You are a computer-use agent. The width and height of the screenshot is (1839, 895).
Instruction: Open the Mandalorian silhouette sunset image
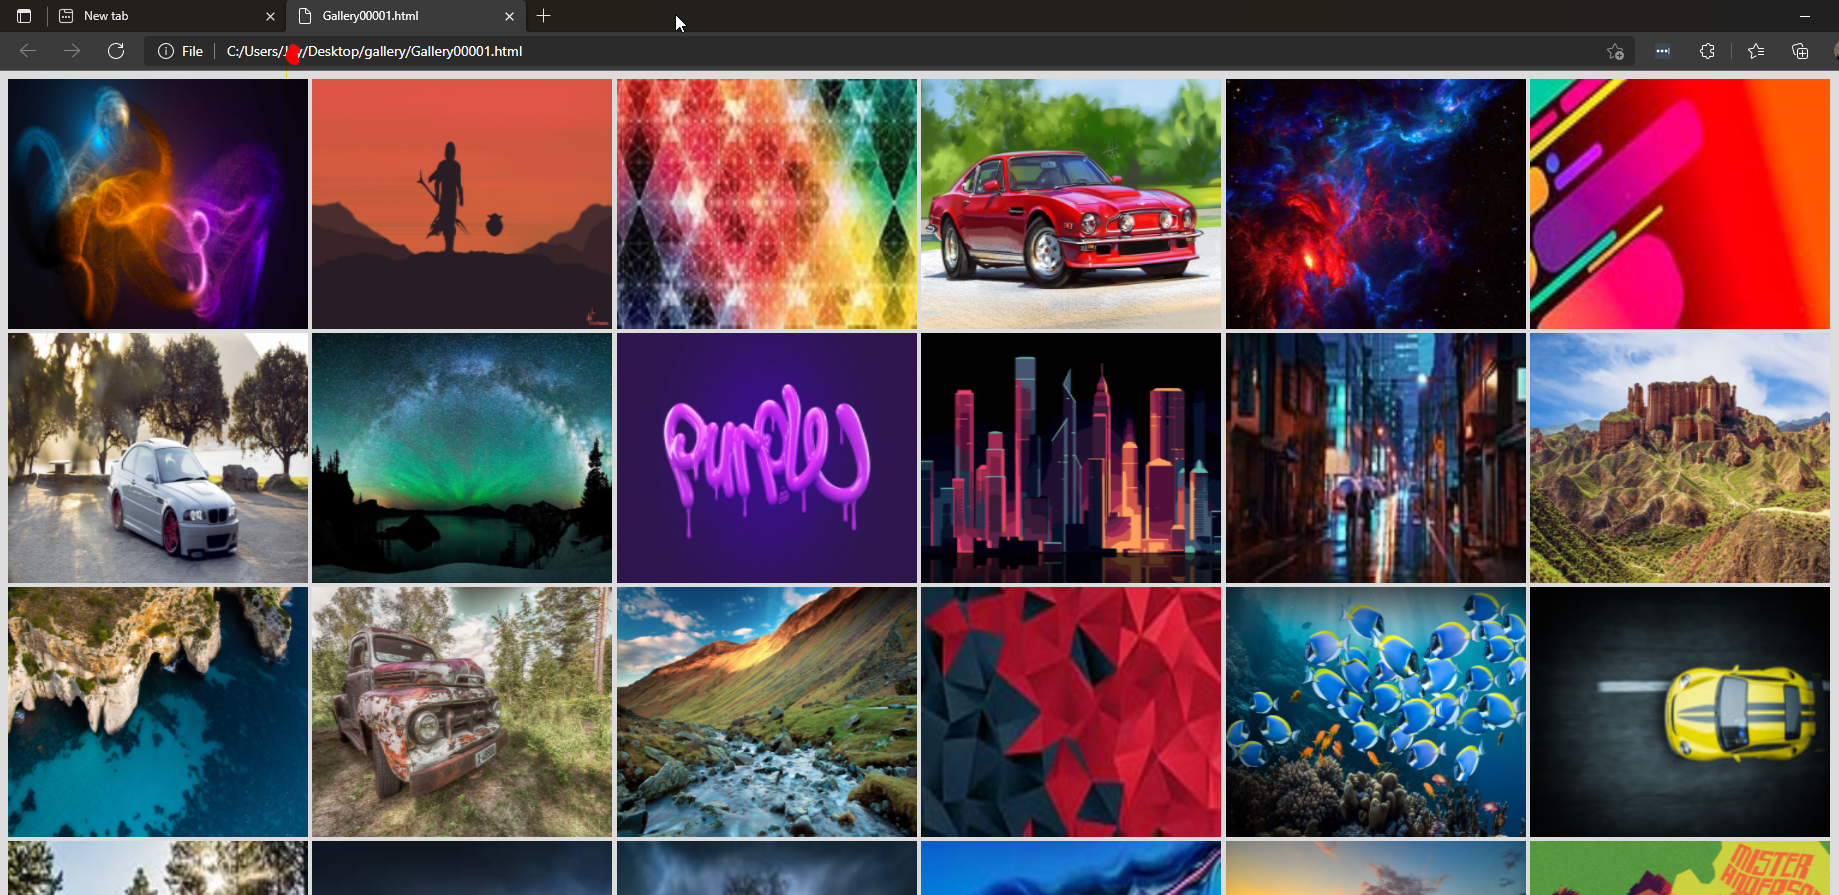point(462,204)
